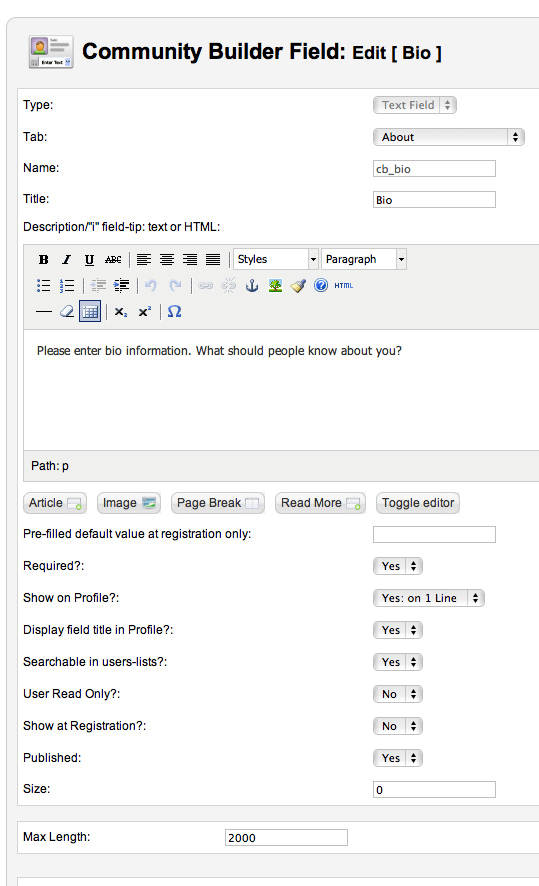Apply underline formatting in editor
Screen dimensions: 539x886
[89, 259]
